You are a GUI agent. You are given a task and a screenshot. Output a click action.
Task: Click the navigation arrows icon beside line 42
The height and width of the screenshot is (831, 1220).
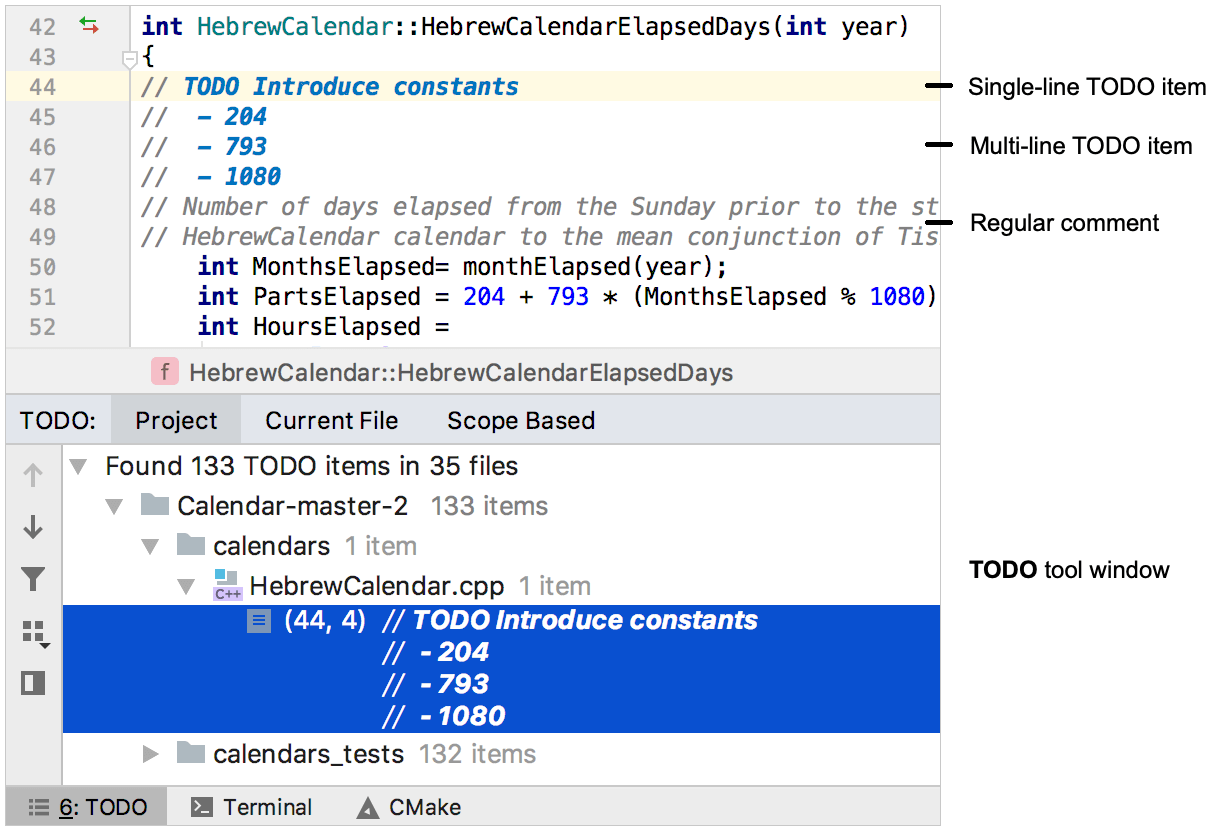click(89, 27)
